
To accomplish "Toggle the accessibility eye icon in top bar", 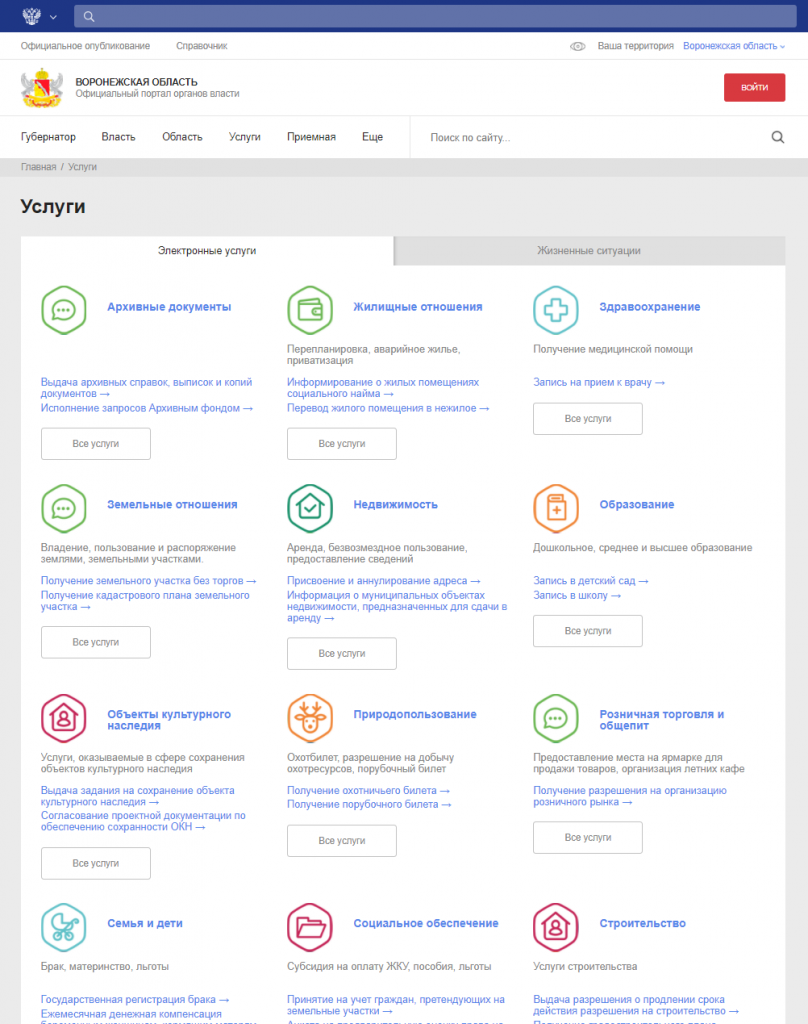I will [577, 46].
